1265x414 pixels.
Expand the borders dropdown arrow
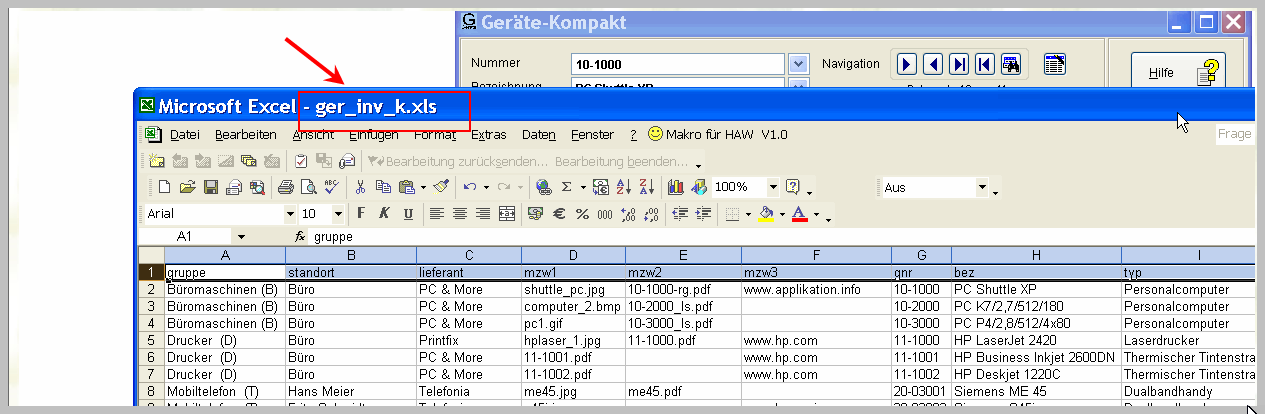coord(748,213)
